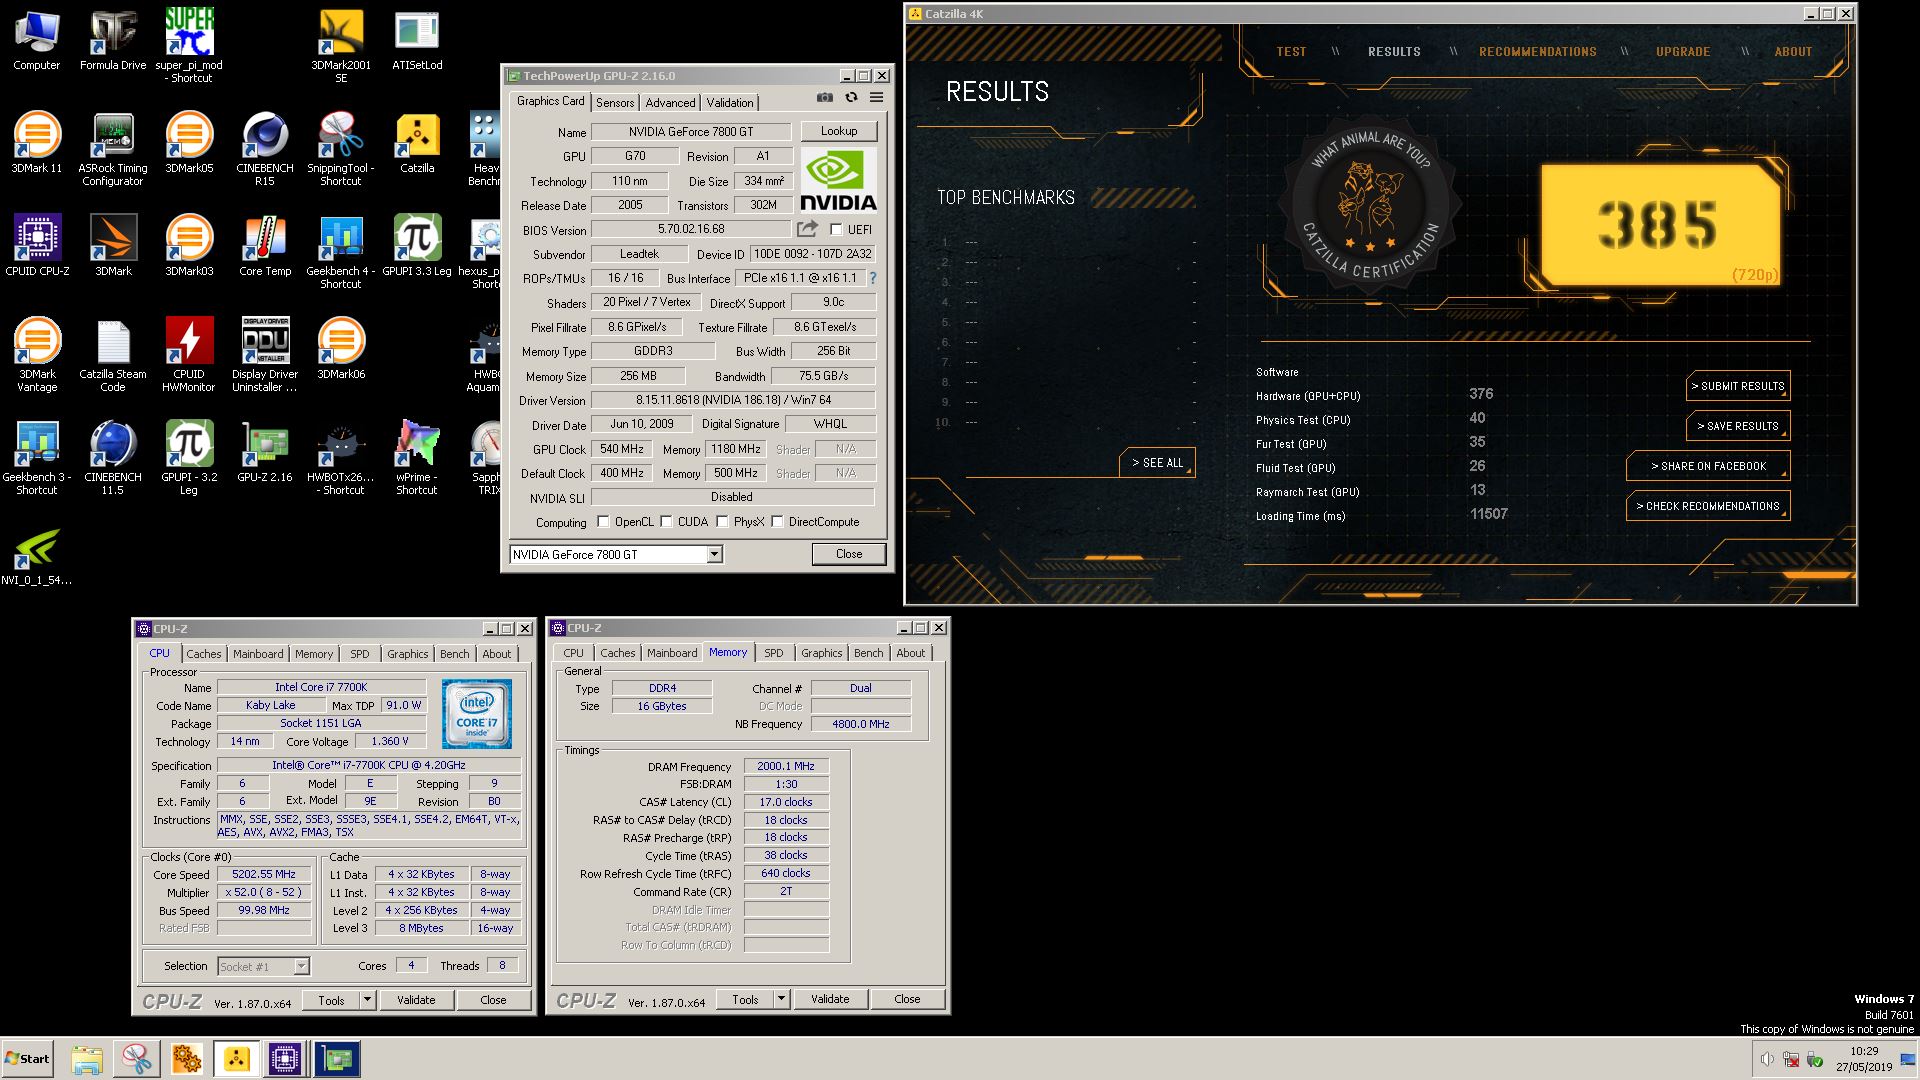Launch SnippingTool shortcut on desktop
1920x1080 pixels.
pyautogui.click(x=341, y=148)
